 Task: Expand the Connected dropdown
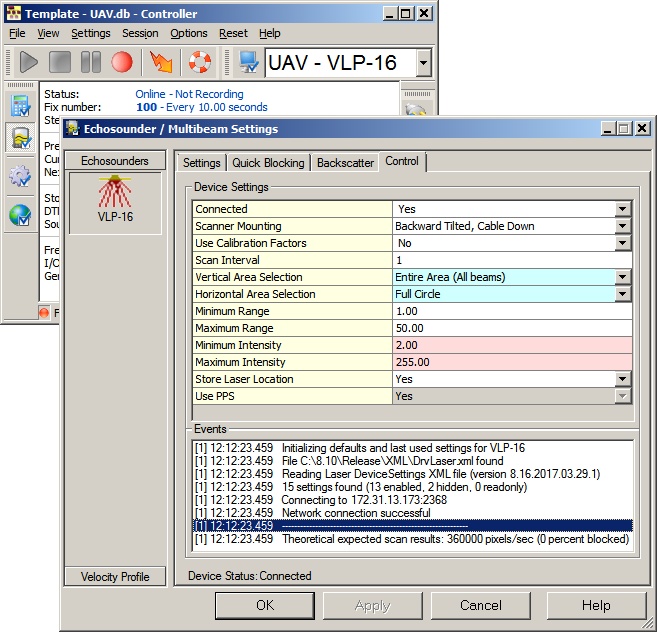point(623,209)
